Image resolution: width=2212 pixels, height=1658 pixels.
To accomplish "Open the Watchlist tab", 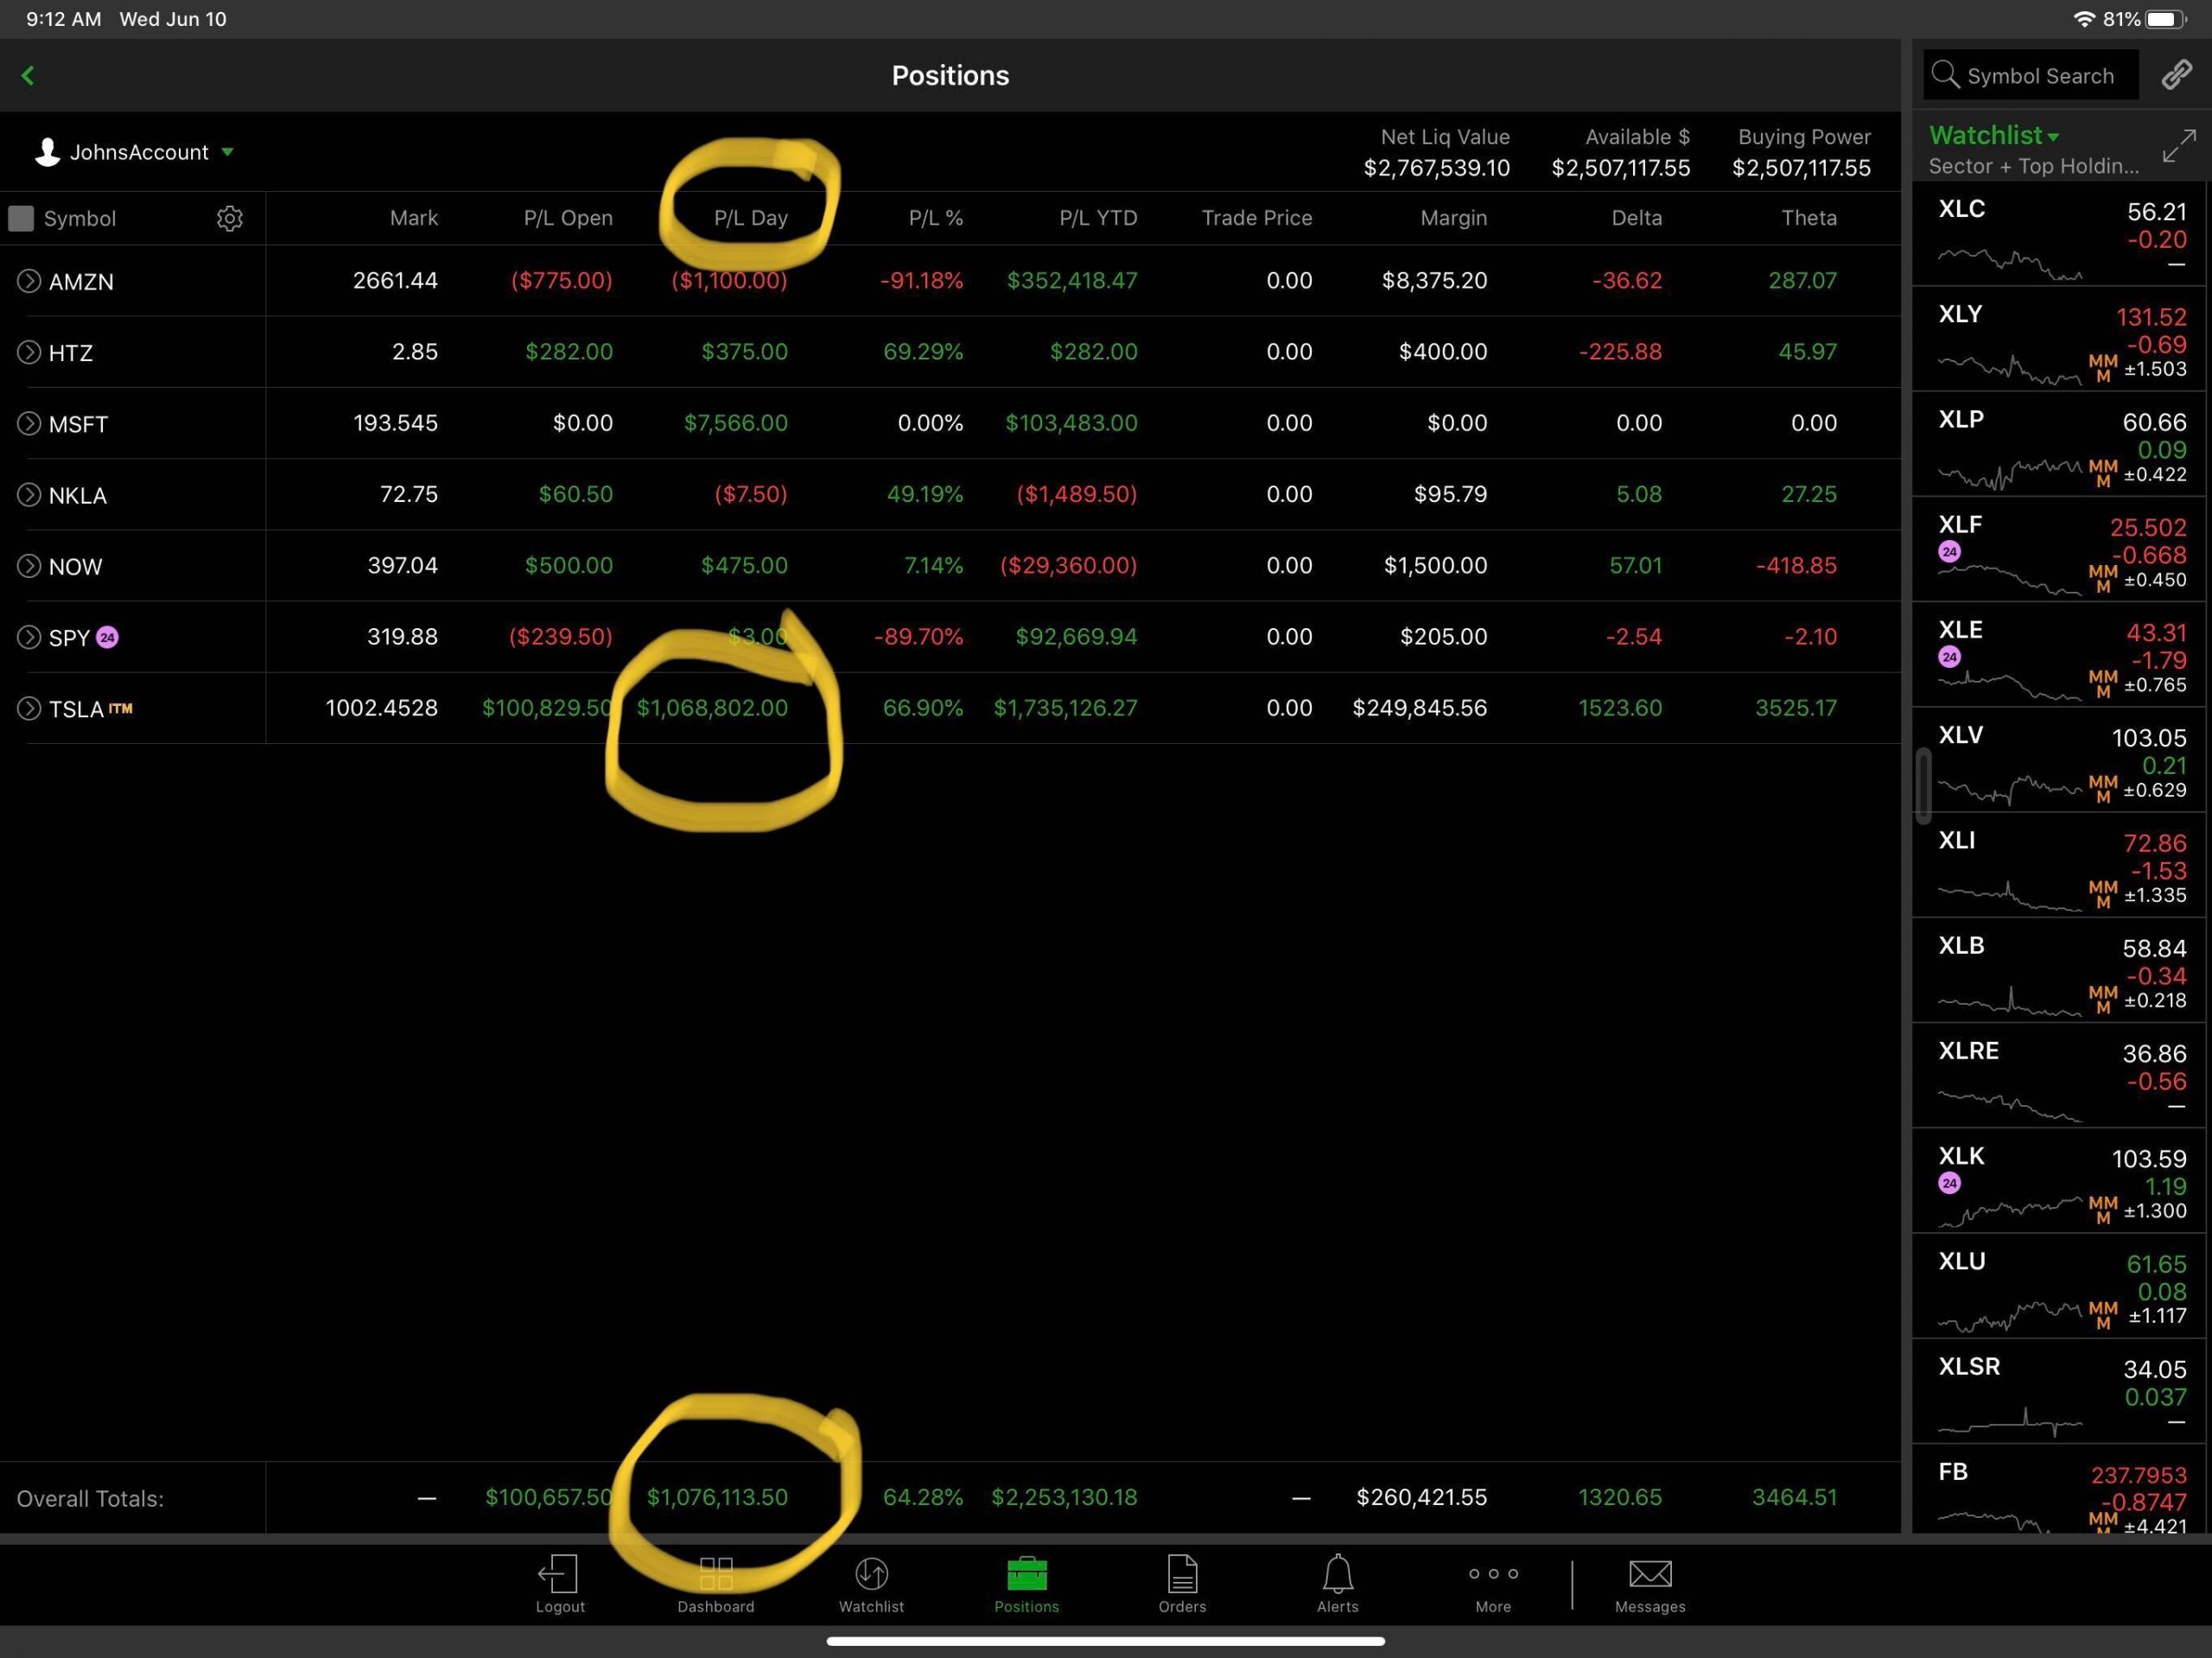I will tap(871, 1584).
